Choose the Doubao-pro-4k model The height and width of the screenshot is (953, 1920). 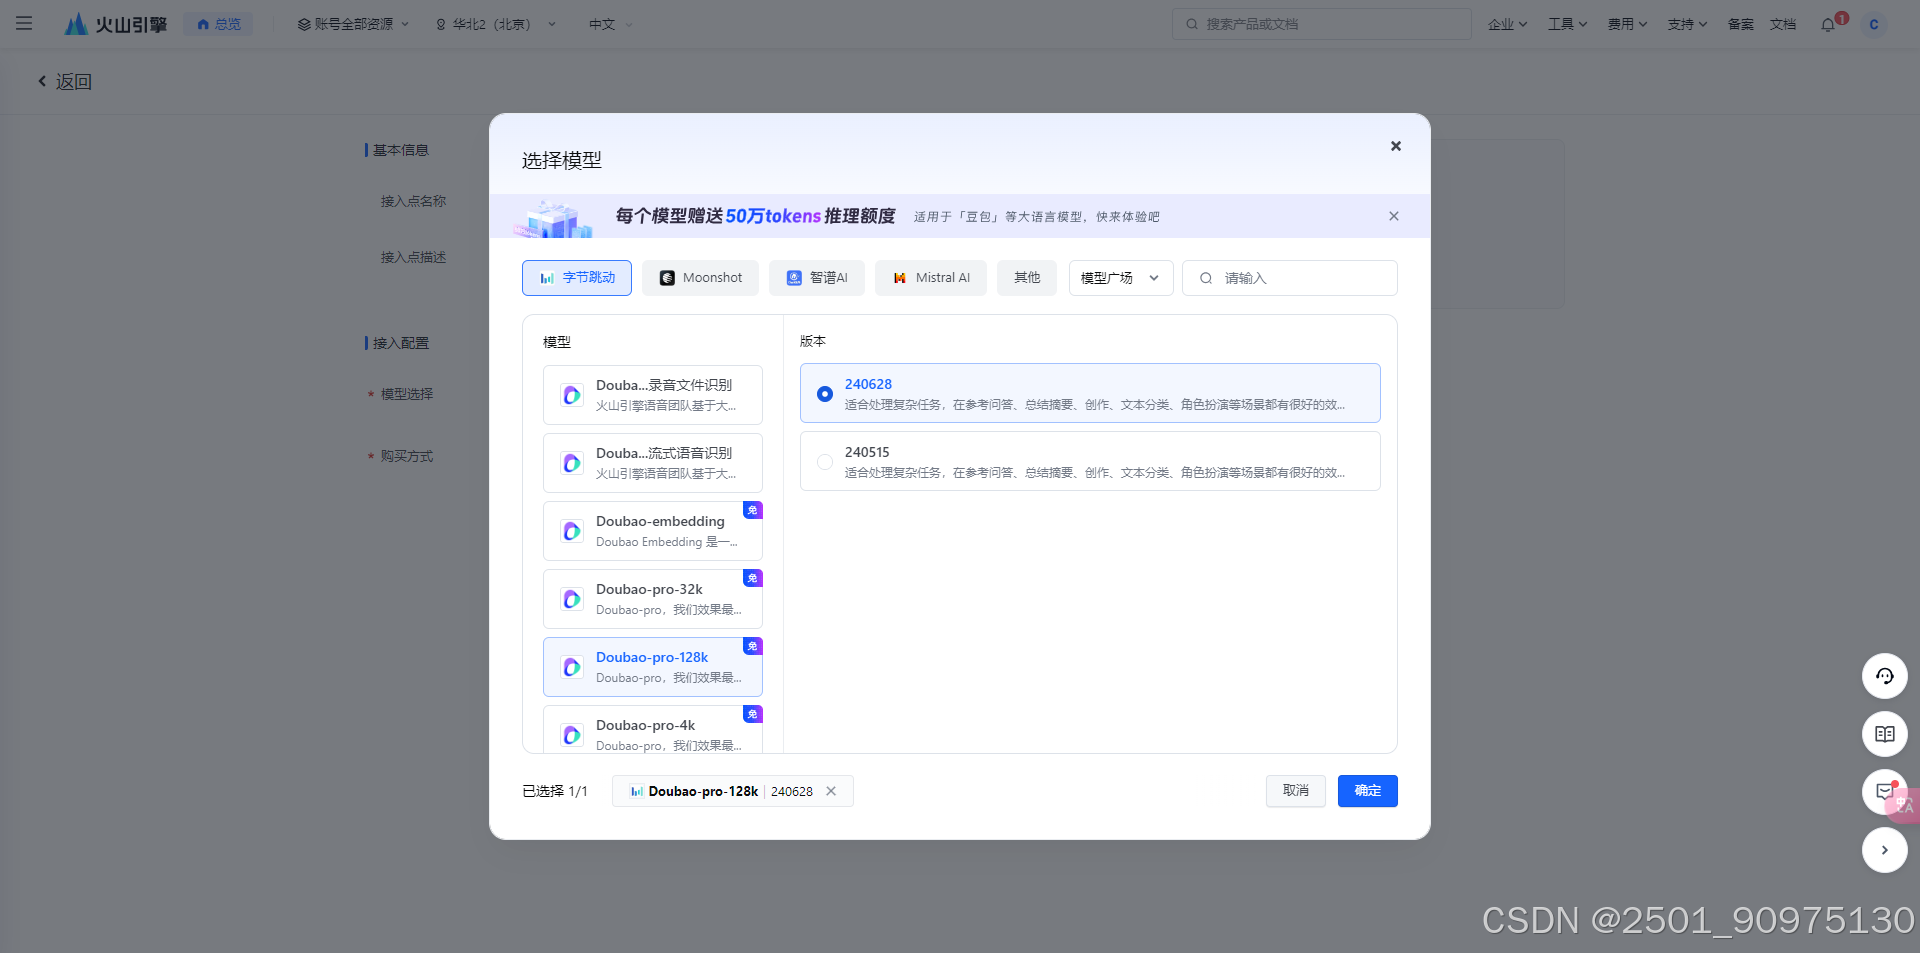[x=653, y=729]
